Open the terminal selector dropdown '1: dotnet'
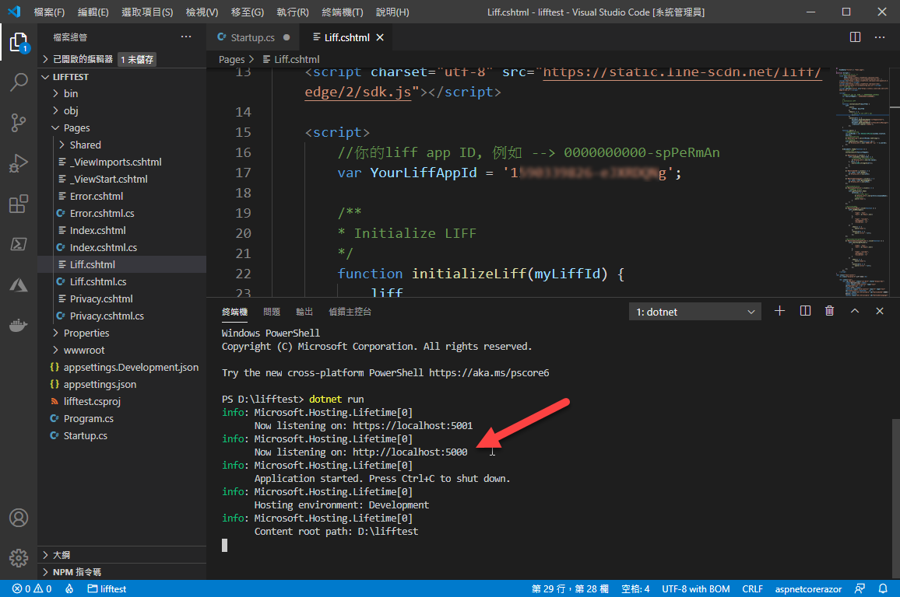Image resolution: width=900 pixels, height=597 pixels. click(696, 312)
